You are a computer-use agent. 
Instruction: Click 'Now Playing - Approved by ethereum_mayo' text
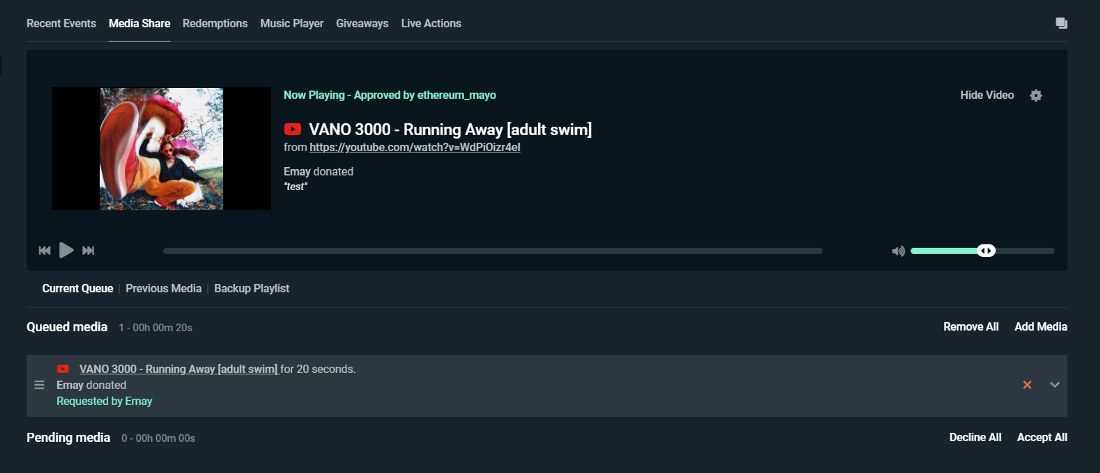click(x=389, y=95)
